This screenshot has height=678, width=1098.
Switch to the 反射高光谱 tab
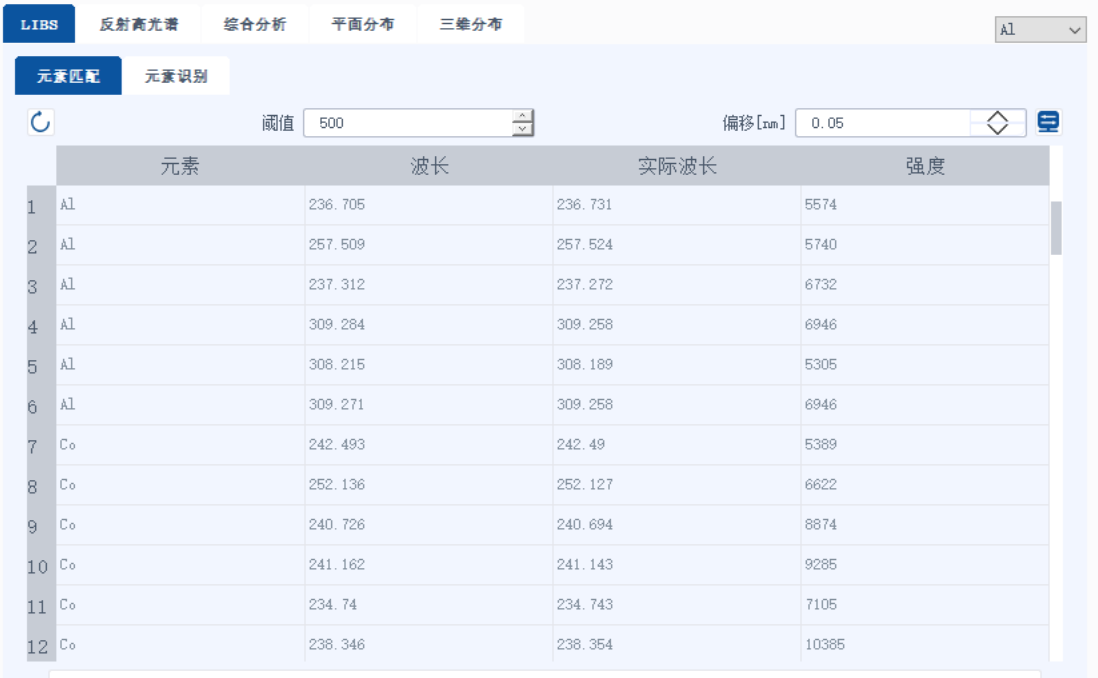[139, 24]
